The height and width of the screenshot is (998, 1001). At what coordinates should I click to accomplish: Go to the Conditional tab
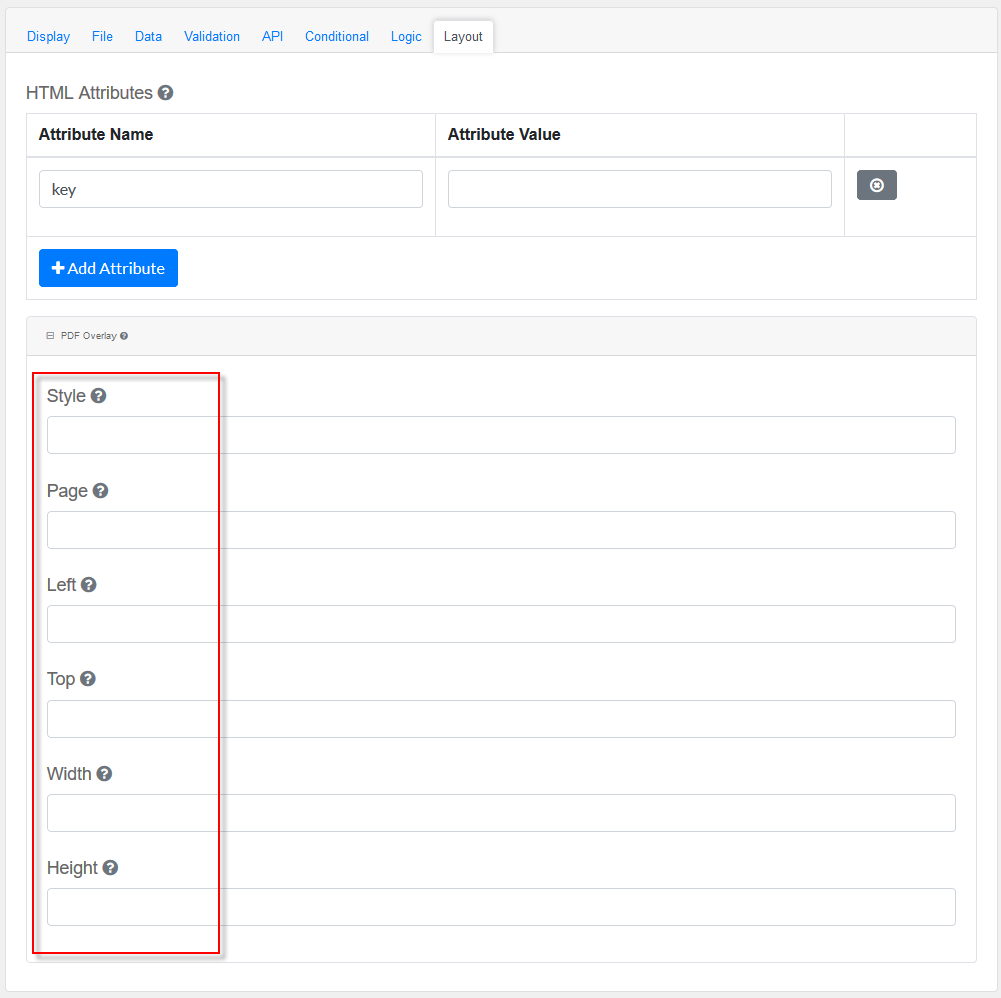(x=337, y=36)
